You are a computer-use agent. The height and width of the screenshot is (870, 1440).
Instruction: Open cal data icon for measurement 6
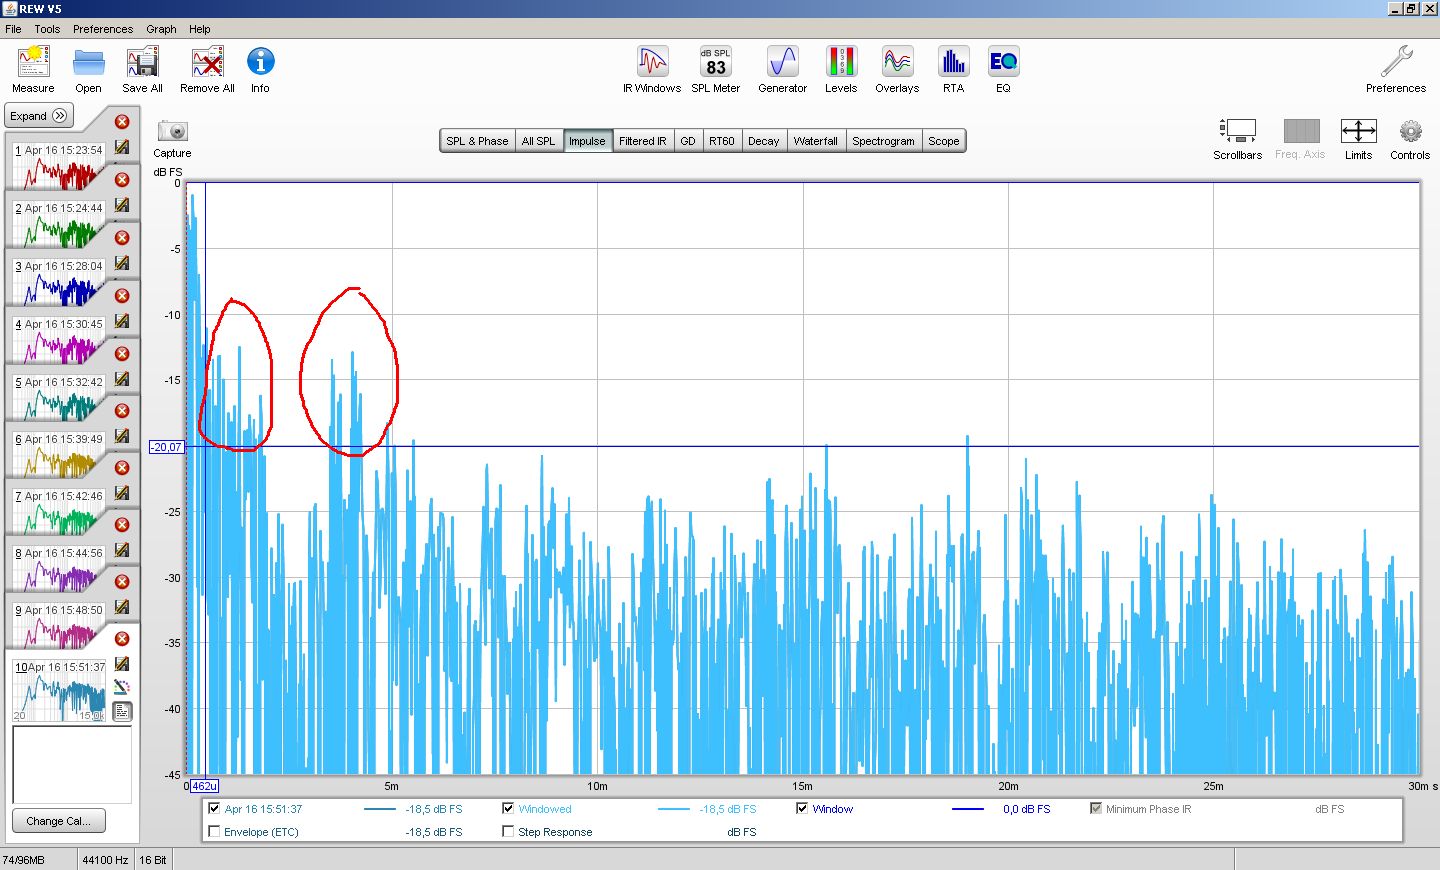click(122, 436)
